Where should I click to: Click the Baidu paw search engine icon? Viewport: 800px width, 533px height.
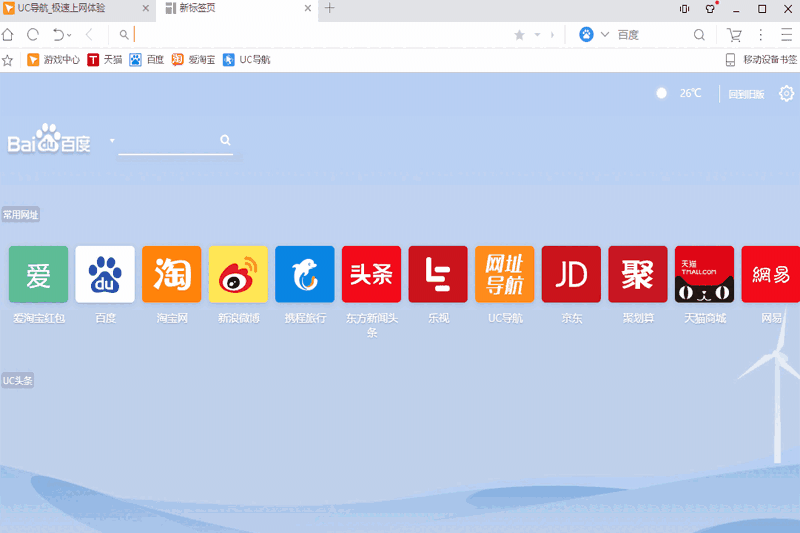tap(586, 35)
